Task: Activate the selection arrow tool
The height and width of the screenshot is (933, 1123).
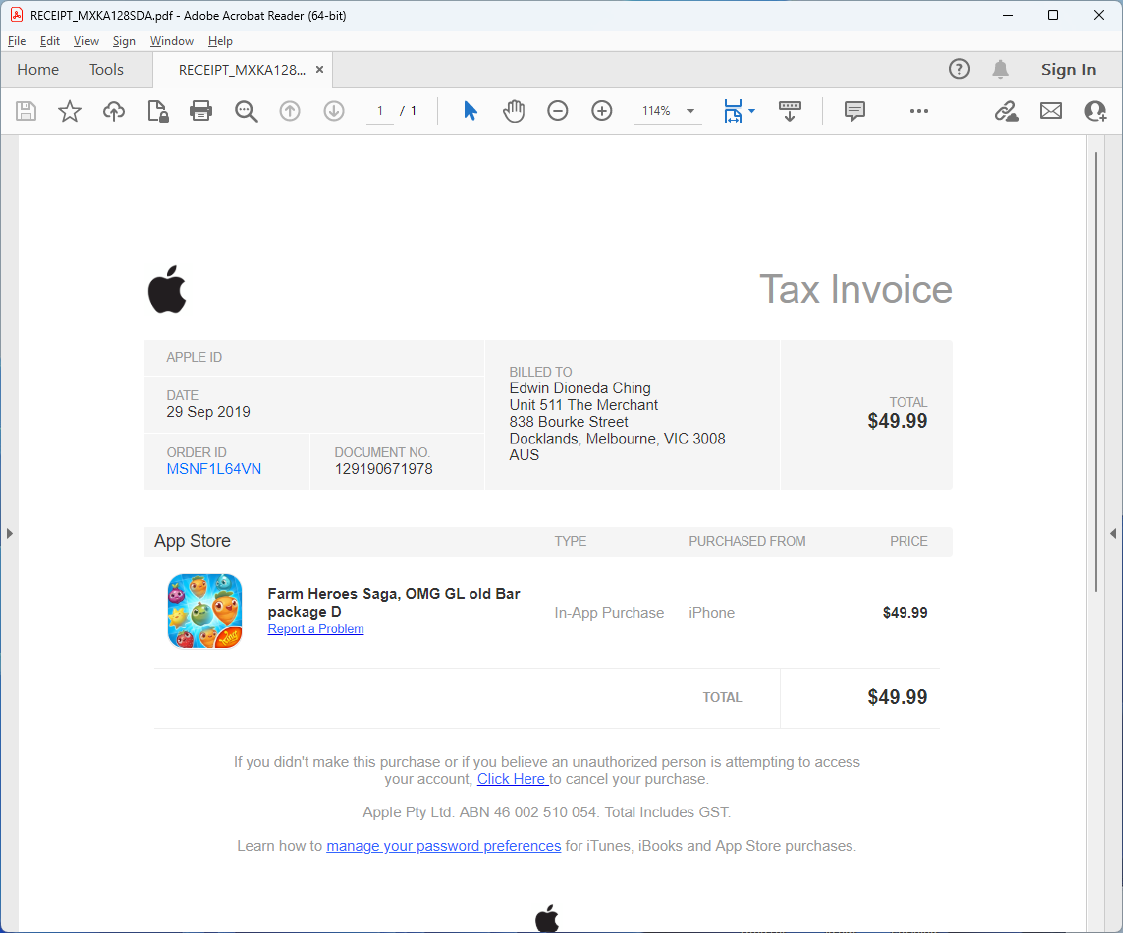Action: (x=470, y=111)
